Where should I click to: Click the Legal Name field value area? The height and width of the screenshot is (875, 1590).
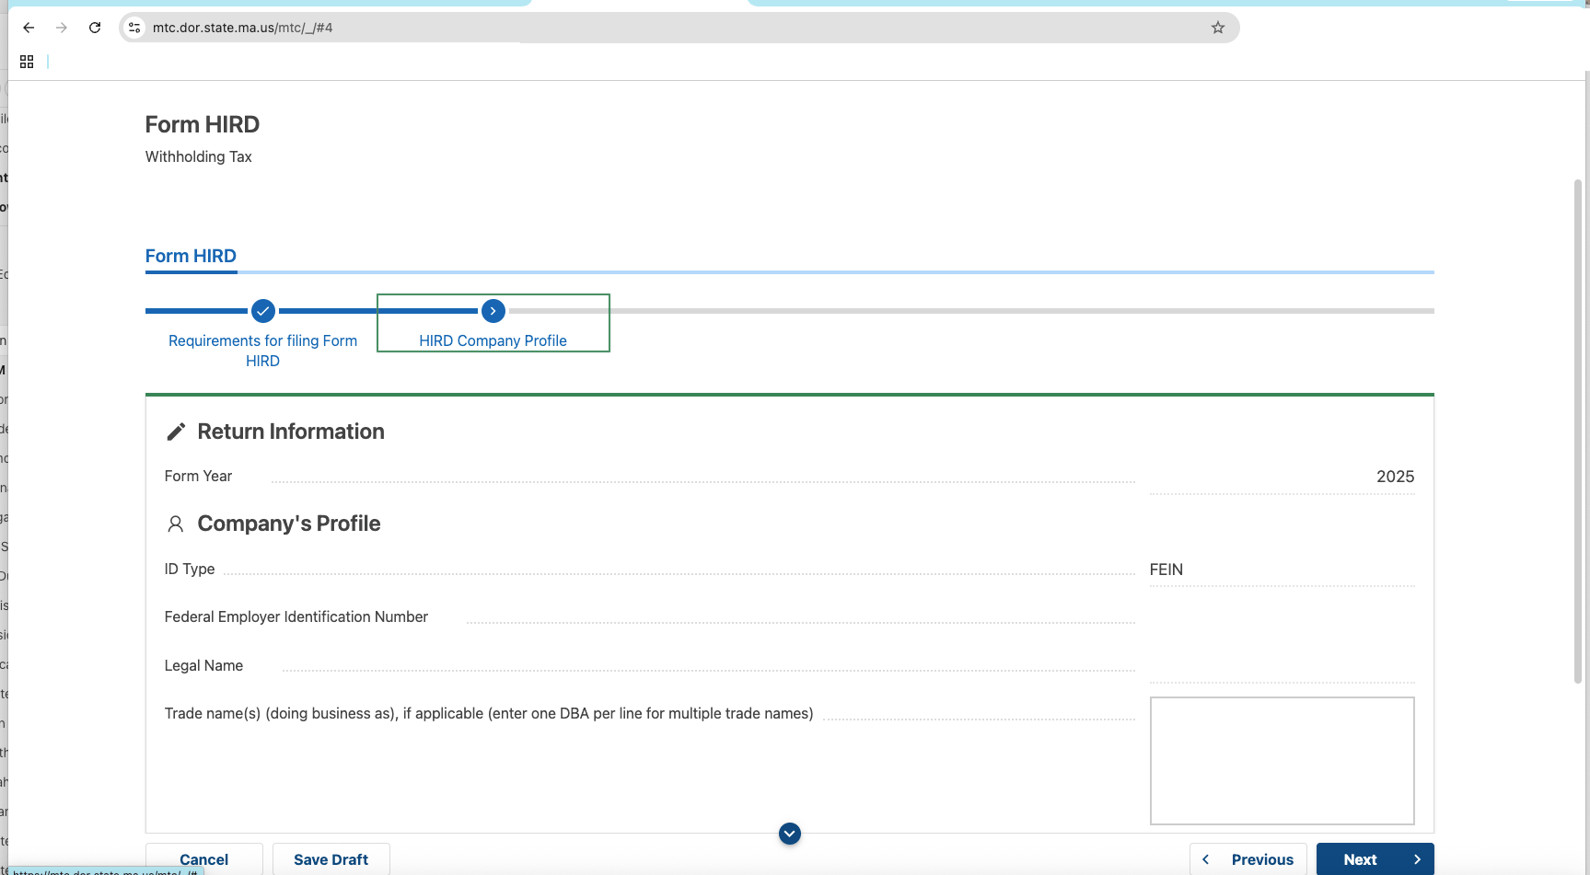tap(1282, 666)
